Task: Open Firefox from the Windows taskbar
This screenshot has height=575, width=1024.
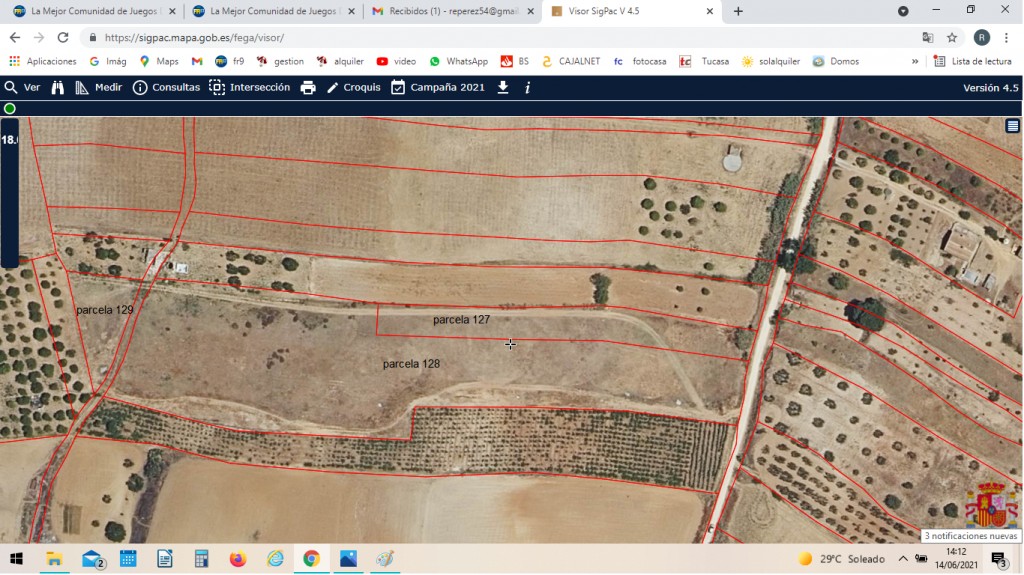Action: (238, 559)
